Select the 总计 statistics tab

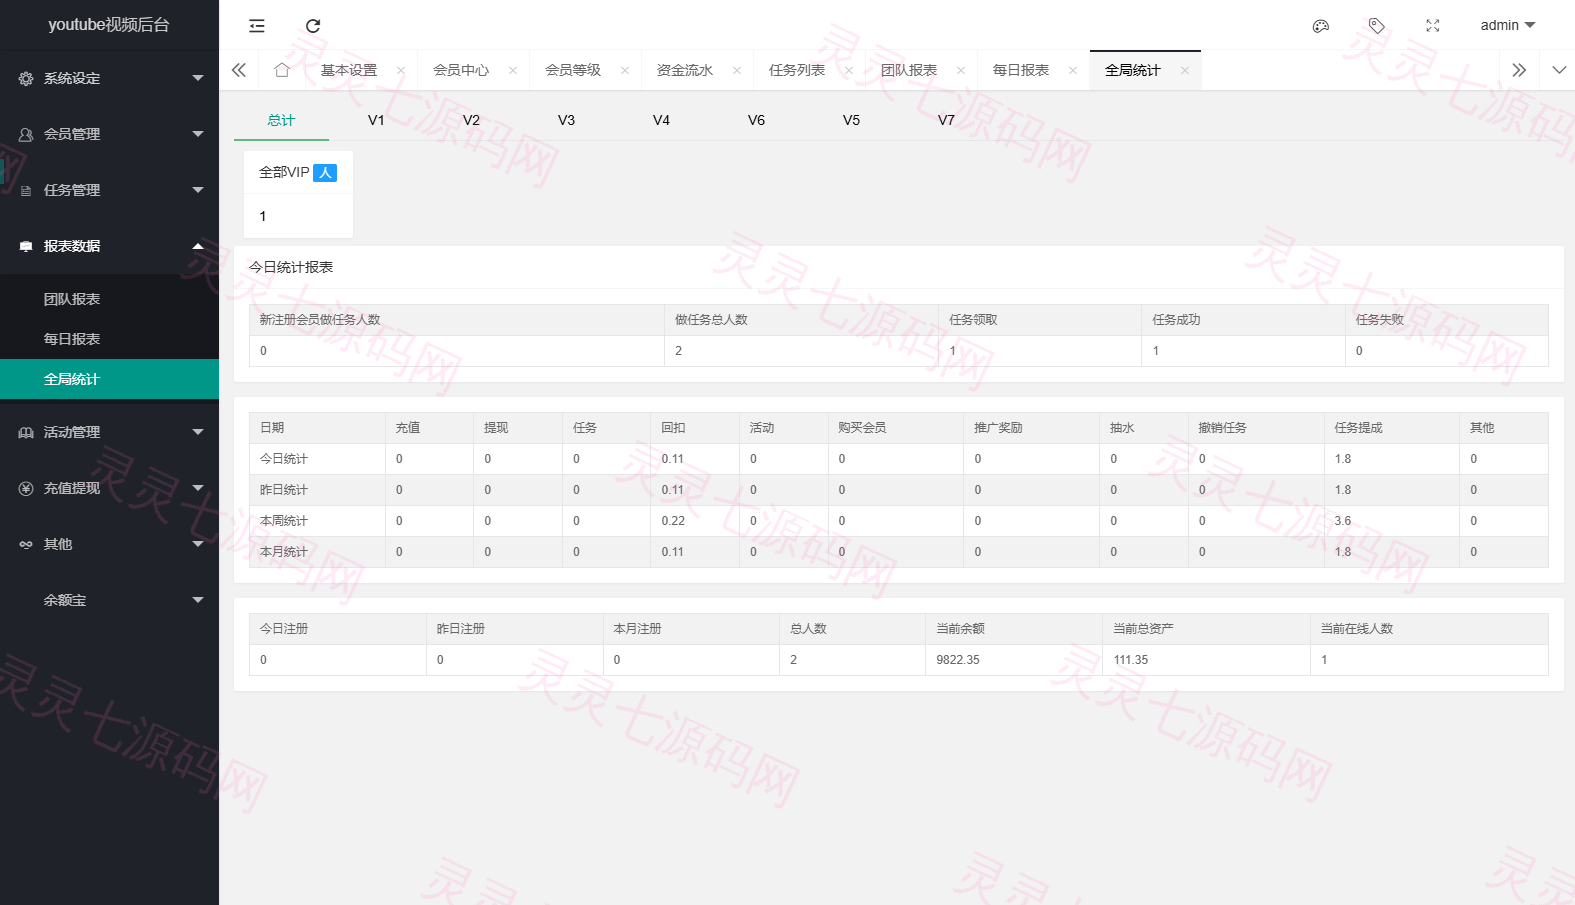281,120
